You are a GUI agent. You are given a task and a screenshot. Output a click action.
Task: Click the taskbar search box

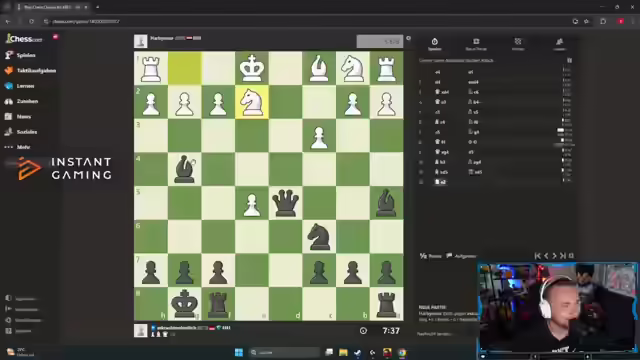284,352
